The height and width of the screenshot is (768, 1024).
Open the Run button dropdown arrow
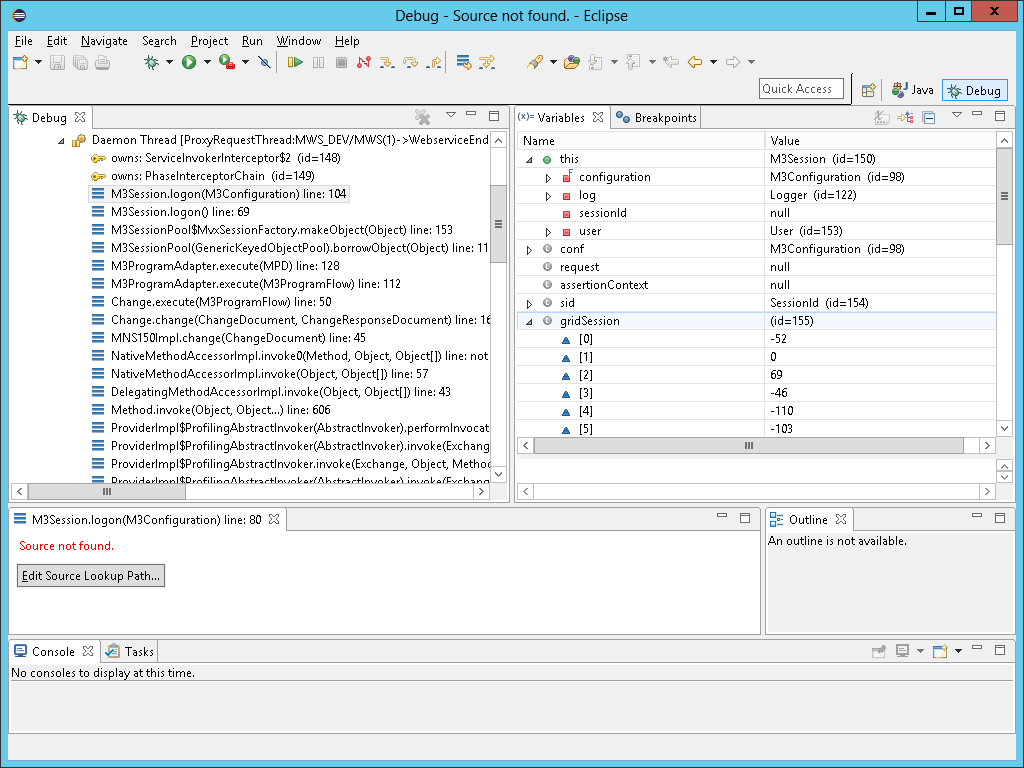click(x=208, y=62)
